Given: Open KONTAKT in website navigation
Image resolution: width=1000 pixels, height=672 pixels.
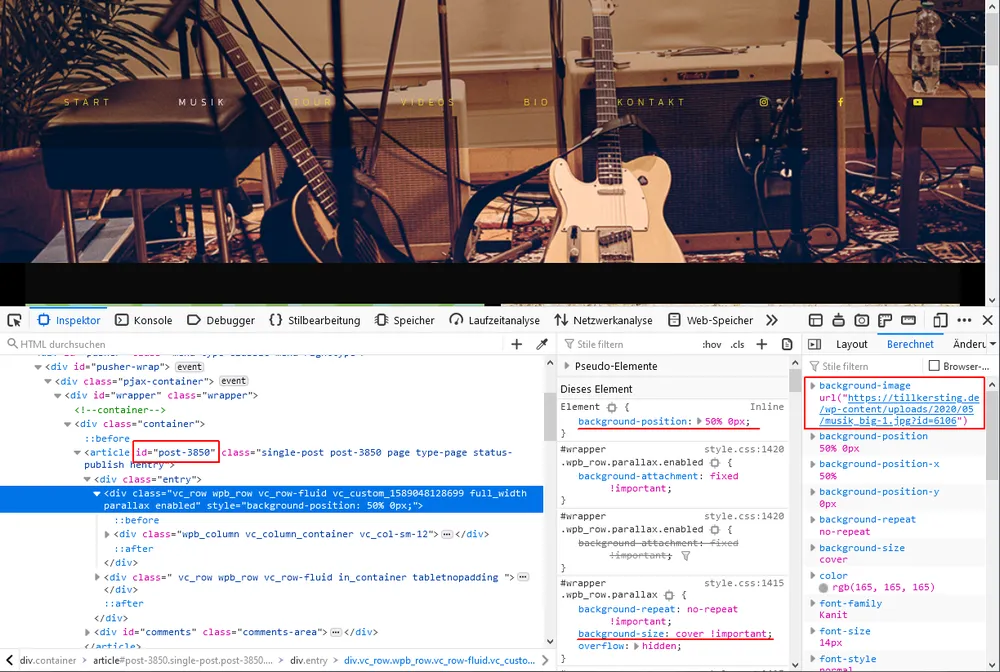Looking at the screenshot, I should click(651, 102).
